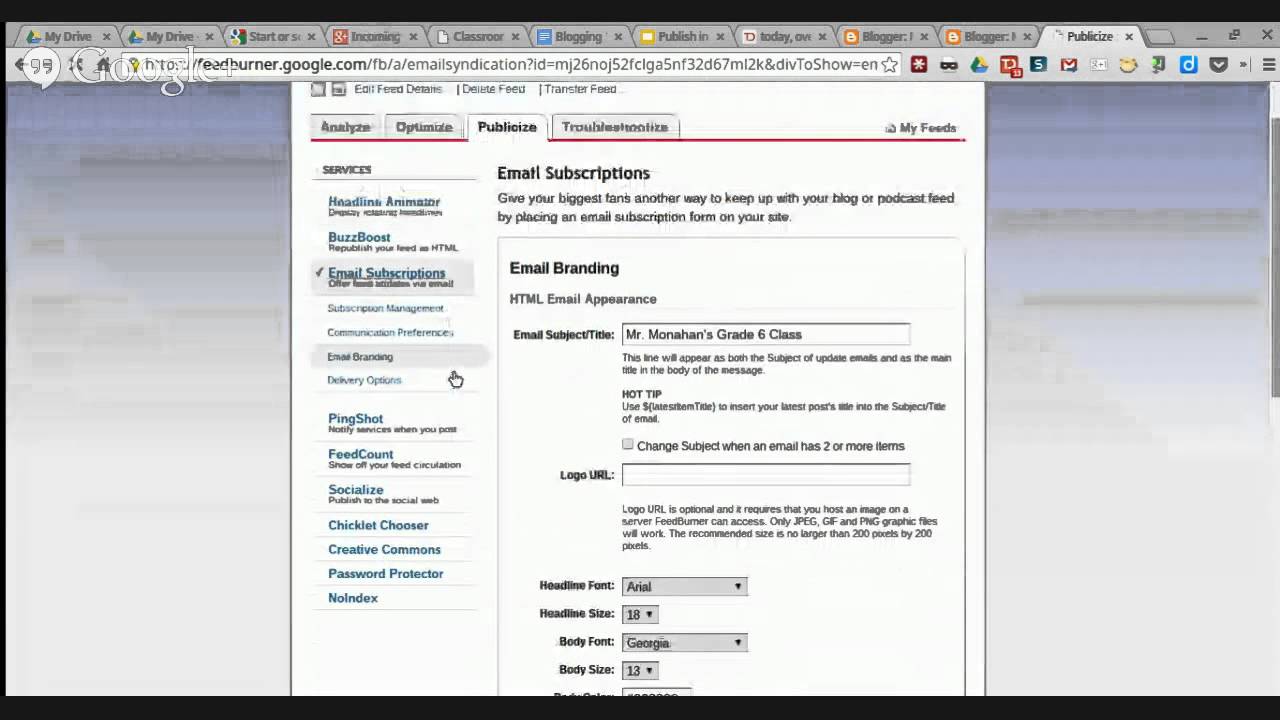Click the feed icon left of Edit Feed Details

click(339, 89)
